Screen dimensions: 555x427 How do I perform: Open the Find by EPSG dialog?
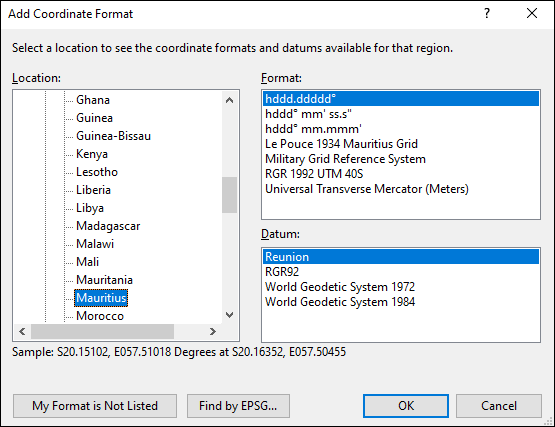coord(238,406)
